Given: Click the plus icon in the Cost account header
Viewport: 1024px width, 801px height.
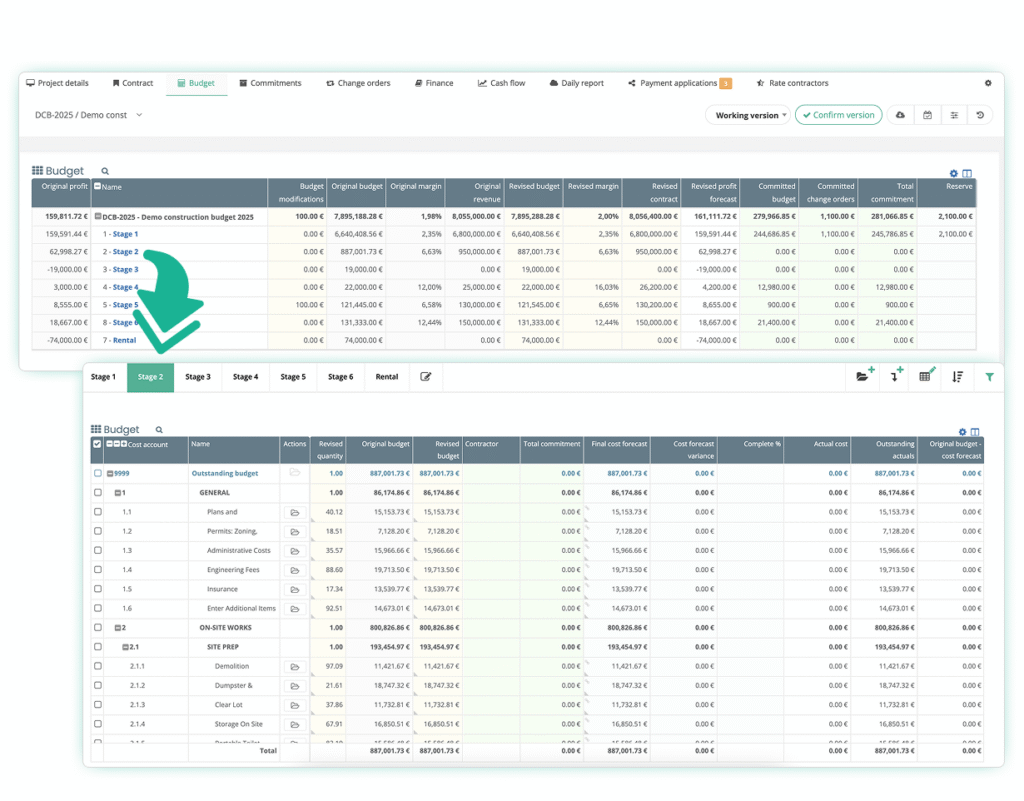Looking at the screenshot, I should 123,444.
